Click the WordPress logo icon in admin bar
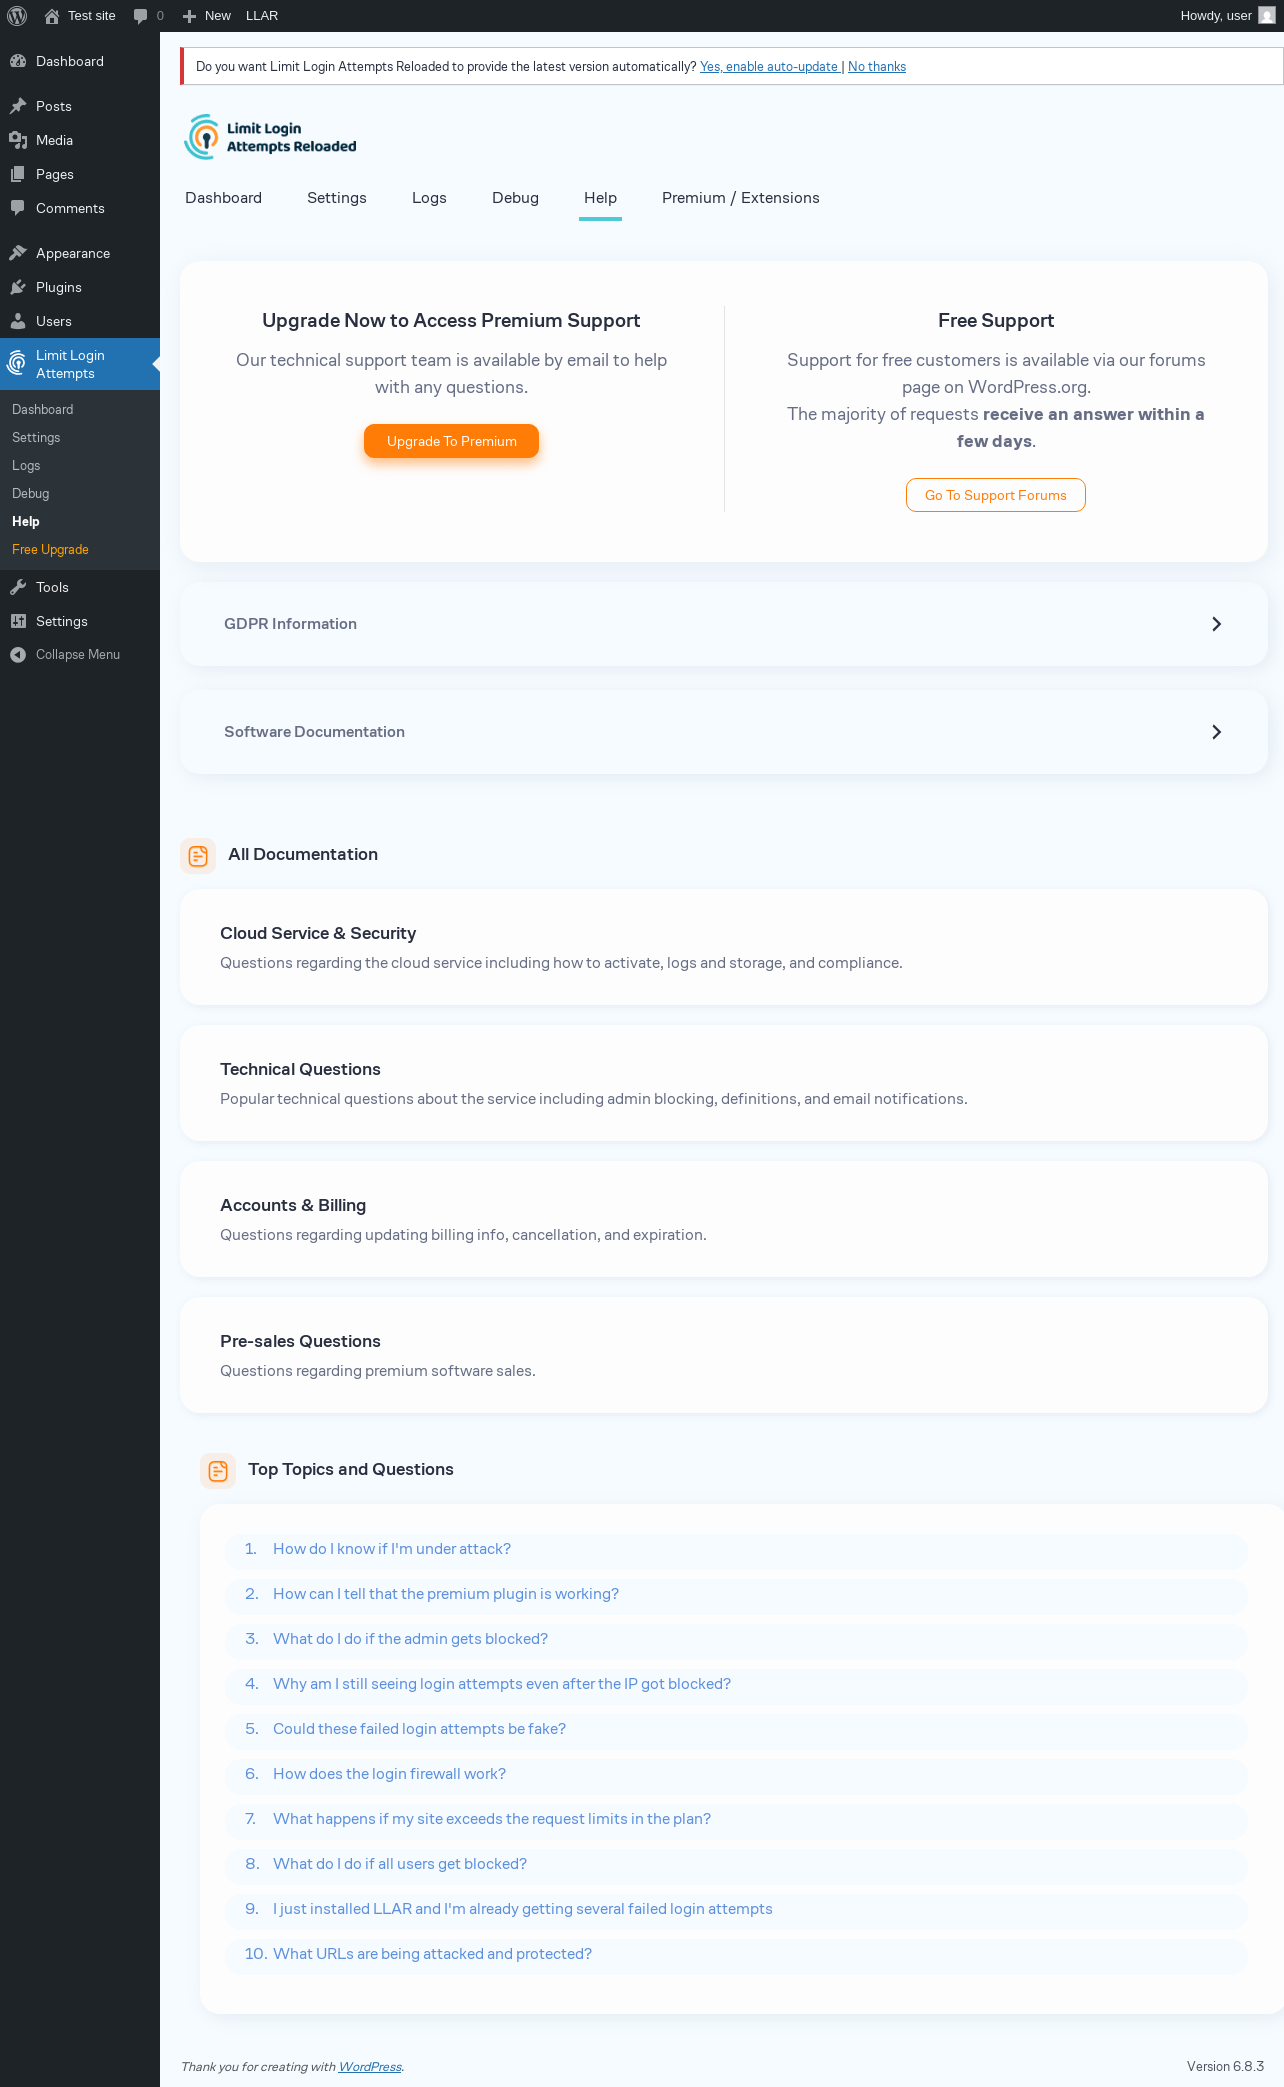Viewport: 1284px width, 2087px height. [x=17, y=16]
